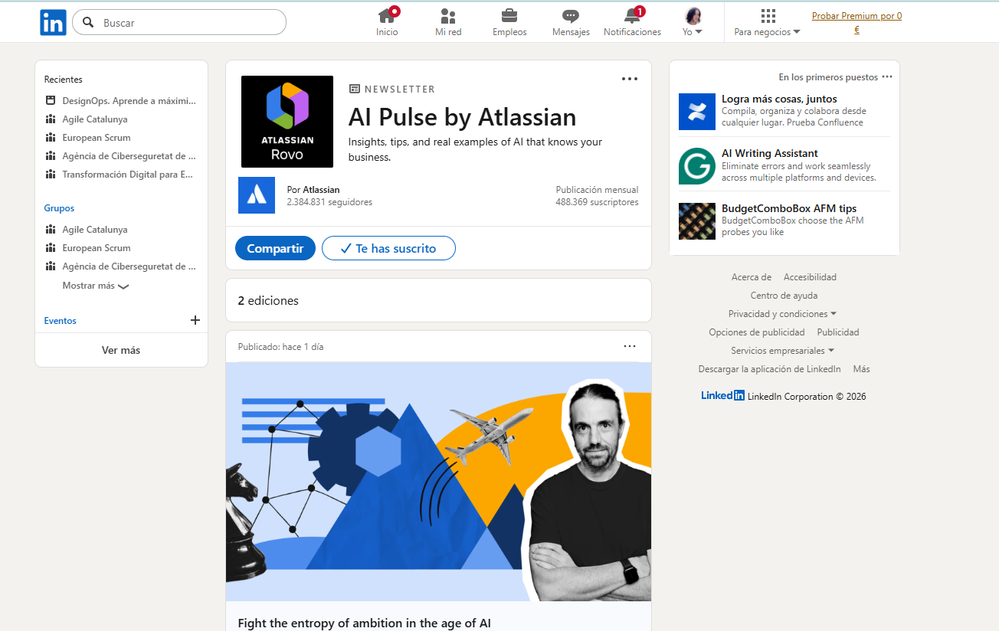Viewport: 999px width, 631px height.
Task: Open the Inicio home icon
Action: click(386, 20)
